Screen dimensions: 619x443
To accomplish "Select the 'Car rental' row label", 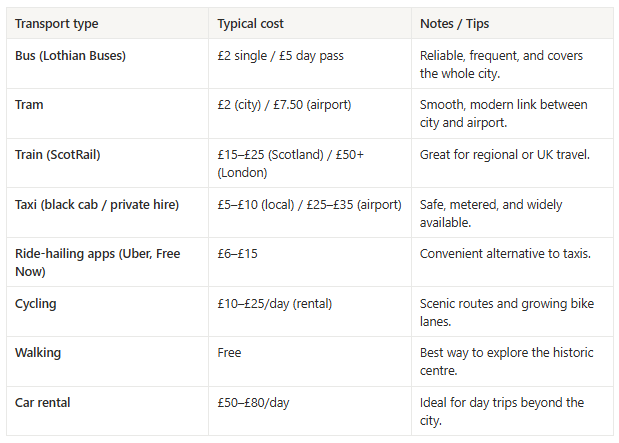I will [43, 402].
